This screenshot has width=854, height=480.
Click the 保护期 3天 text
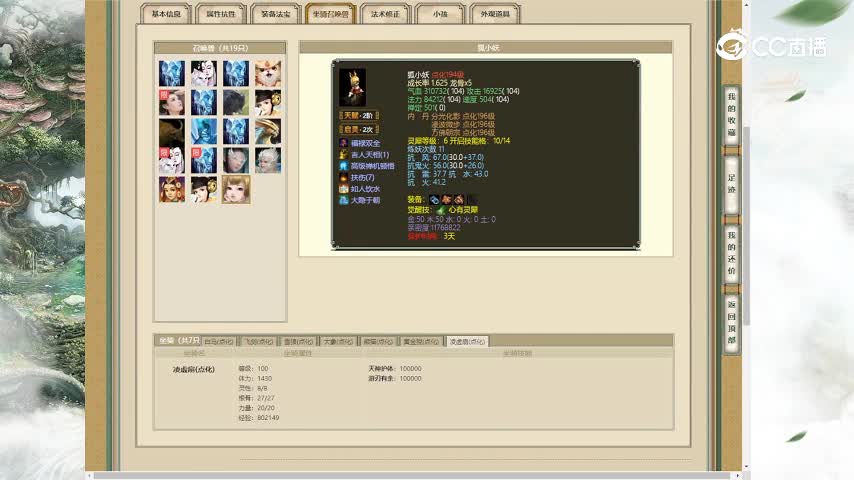pos(431,236)
